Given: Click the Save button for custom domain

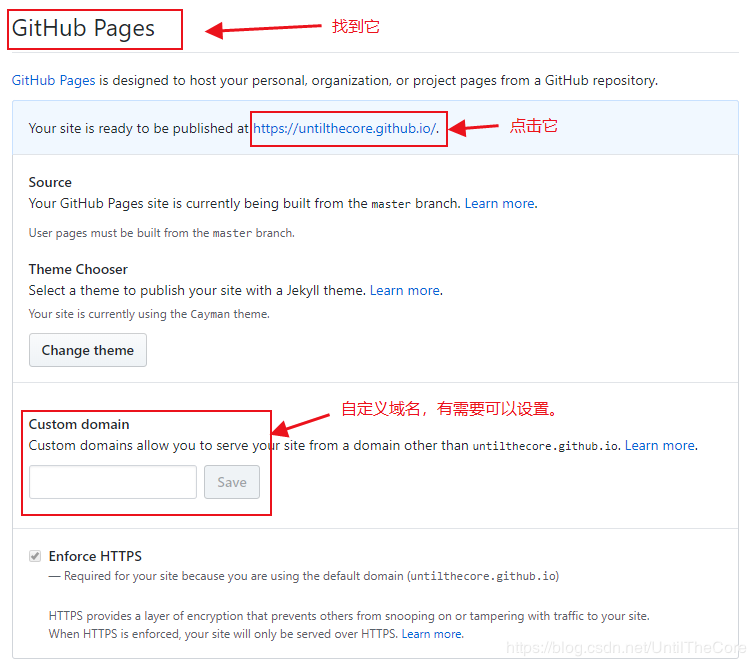Looking at the screenshot, I should click(232, 482).
